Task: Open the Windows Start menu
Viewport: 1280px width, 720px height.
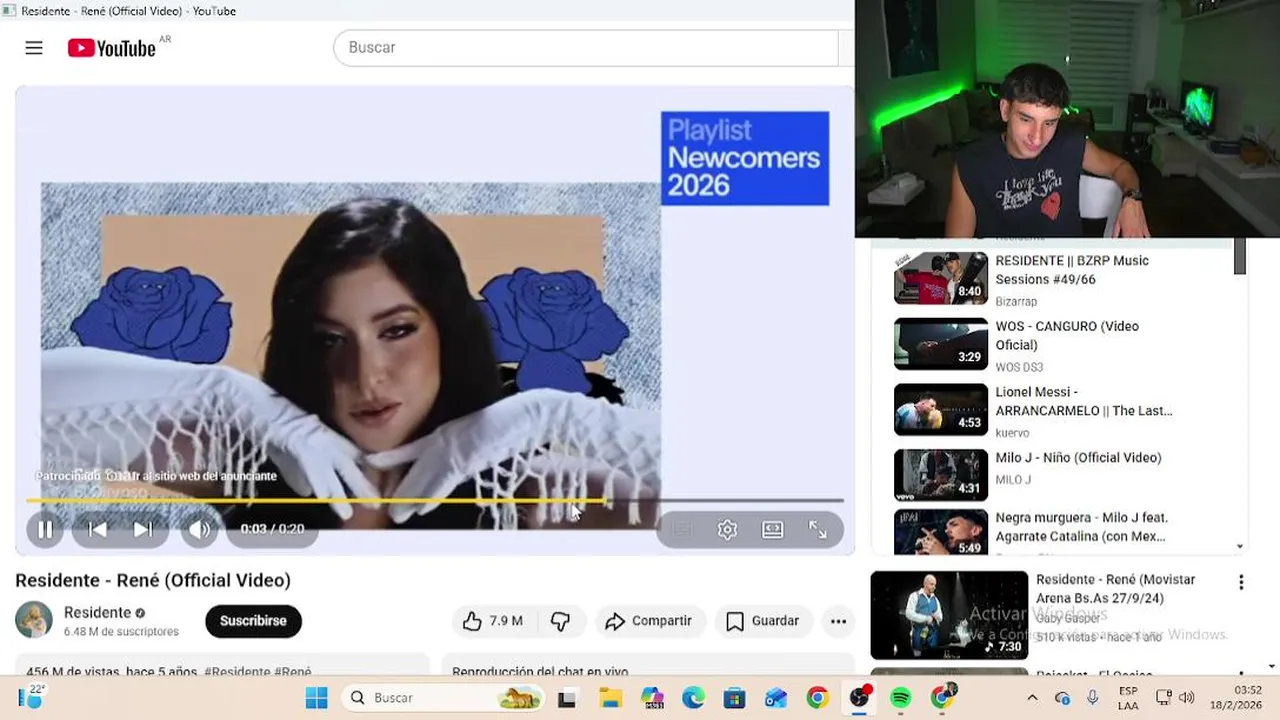Action: pos(316,697)
